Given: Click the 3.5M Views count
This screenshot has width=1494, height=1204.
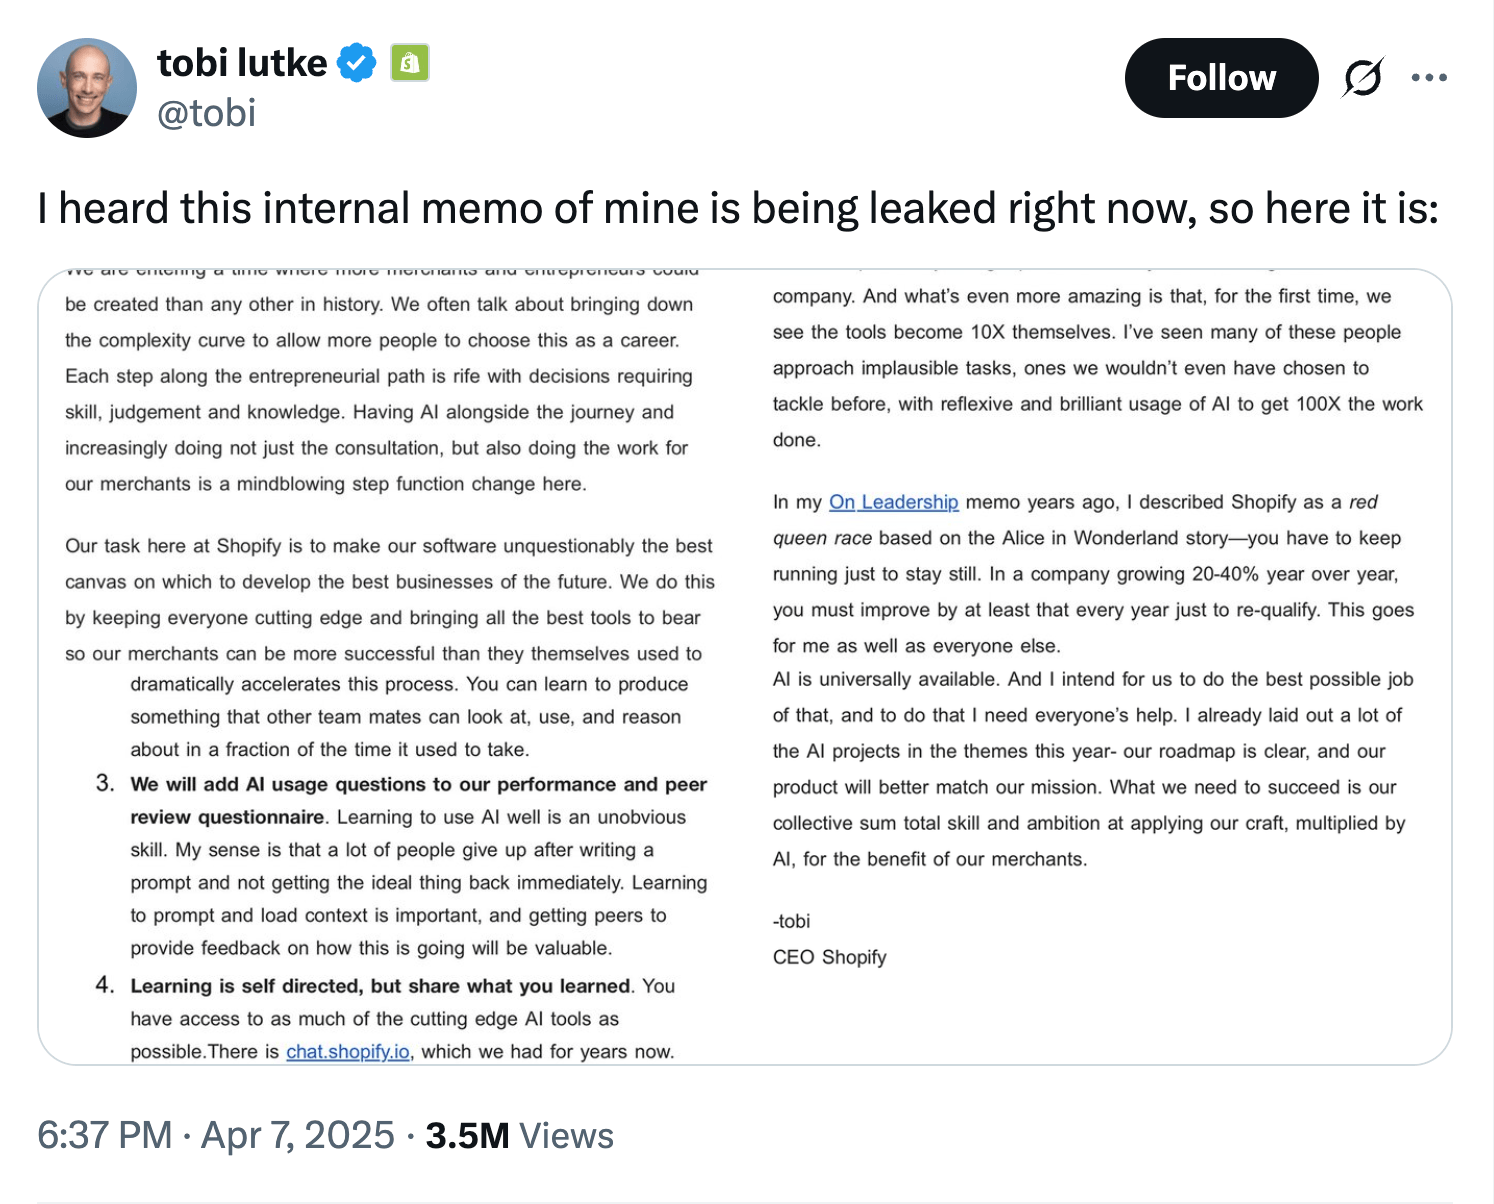Looking at the screenshot, I should coord(519,1135).
